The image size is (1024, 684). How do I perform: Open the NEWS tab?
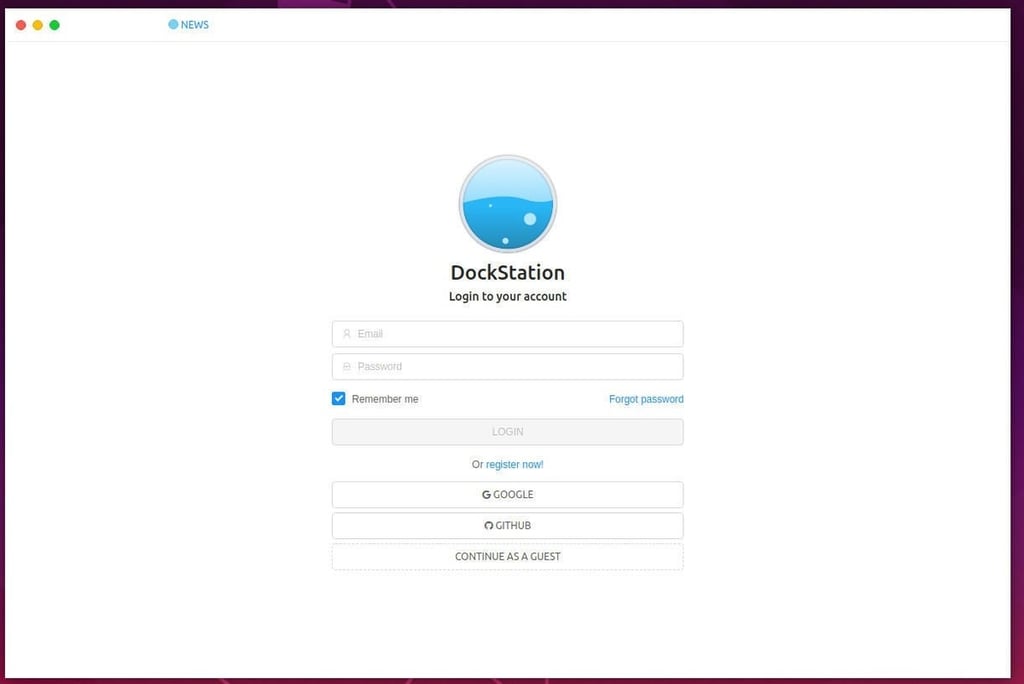(188, 25)
